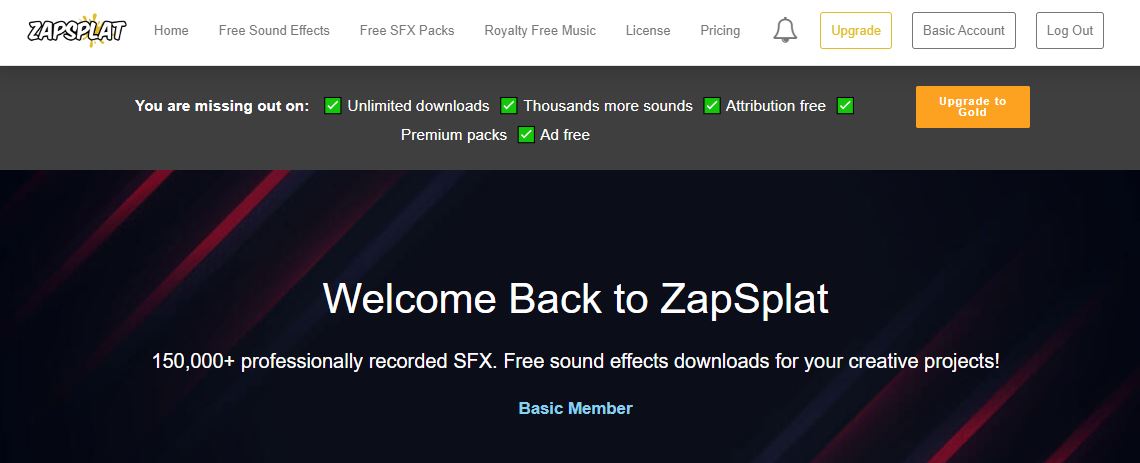Go to the Home menu item
This screenshot has height=463, width=1140.
[171, 31]
